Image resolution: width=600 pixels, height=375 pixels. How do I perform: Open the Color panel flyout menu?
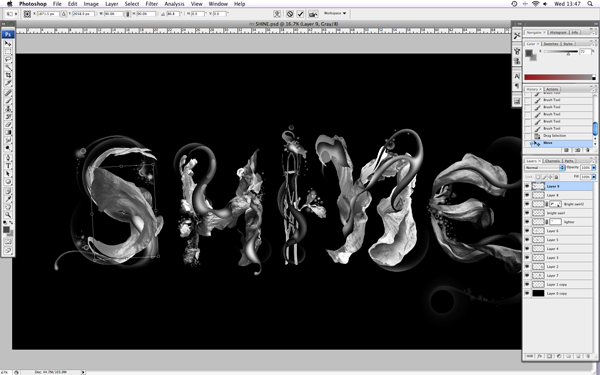(x=593, y=44)
